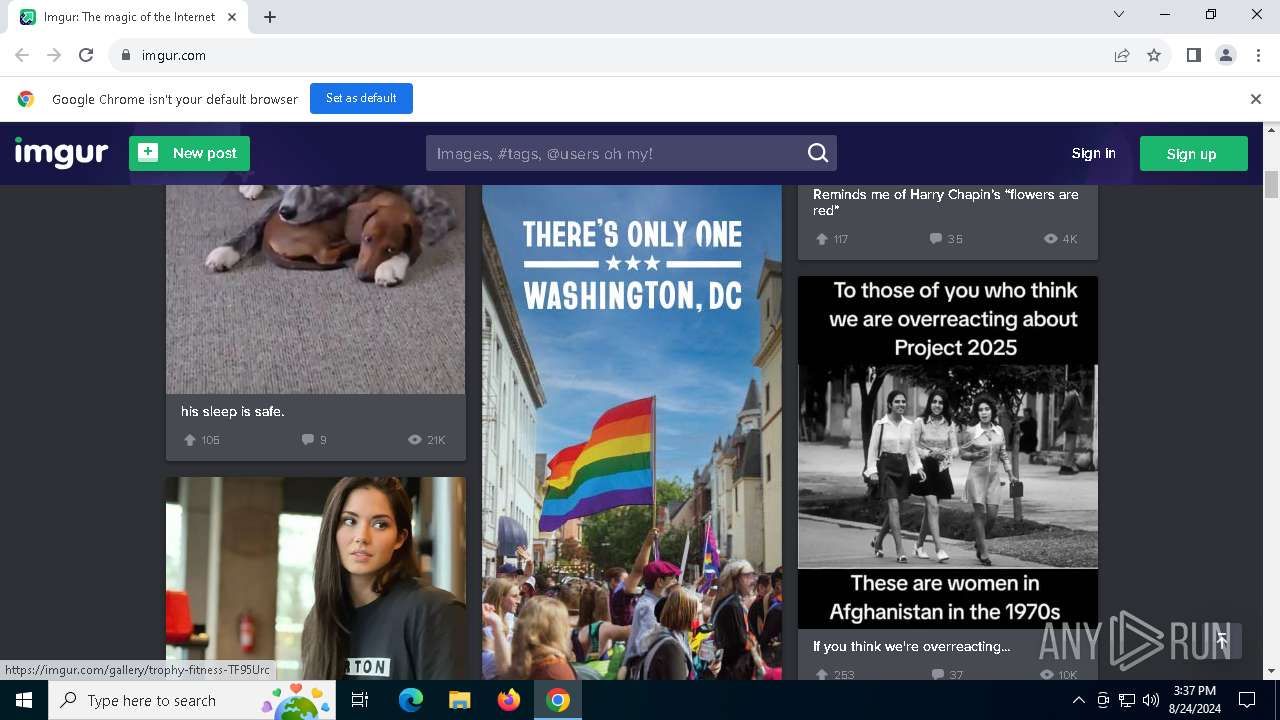The width and height of the screenshot is (1280, 720).
Task: Open the Washington, DC pride flag image
Action: 632,432
